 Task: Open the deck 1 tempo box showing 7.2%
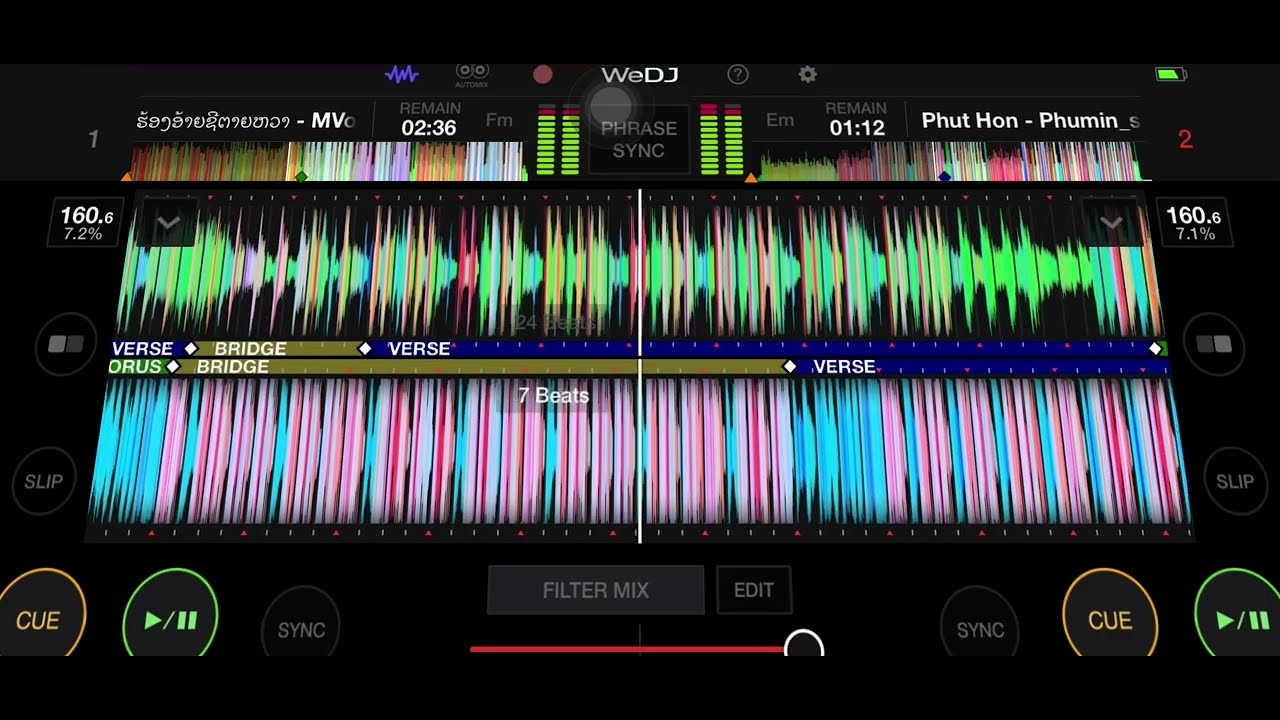(87, 223)
